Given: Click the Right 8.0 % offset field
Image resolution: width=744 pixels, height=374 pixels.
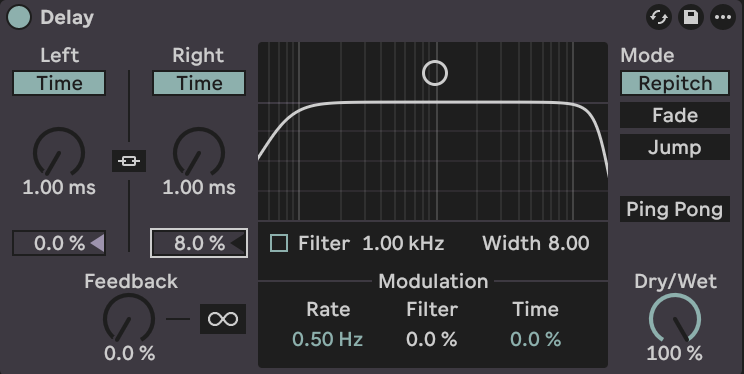Looking at the screenshot, I should coord(199,243).
